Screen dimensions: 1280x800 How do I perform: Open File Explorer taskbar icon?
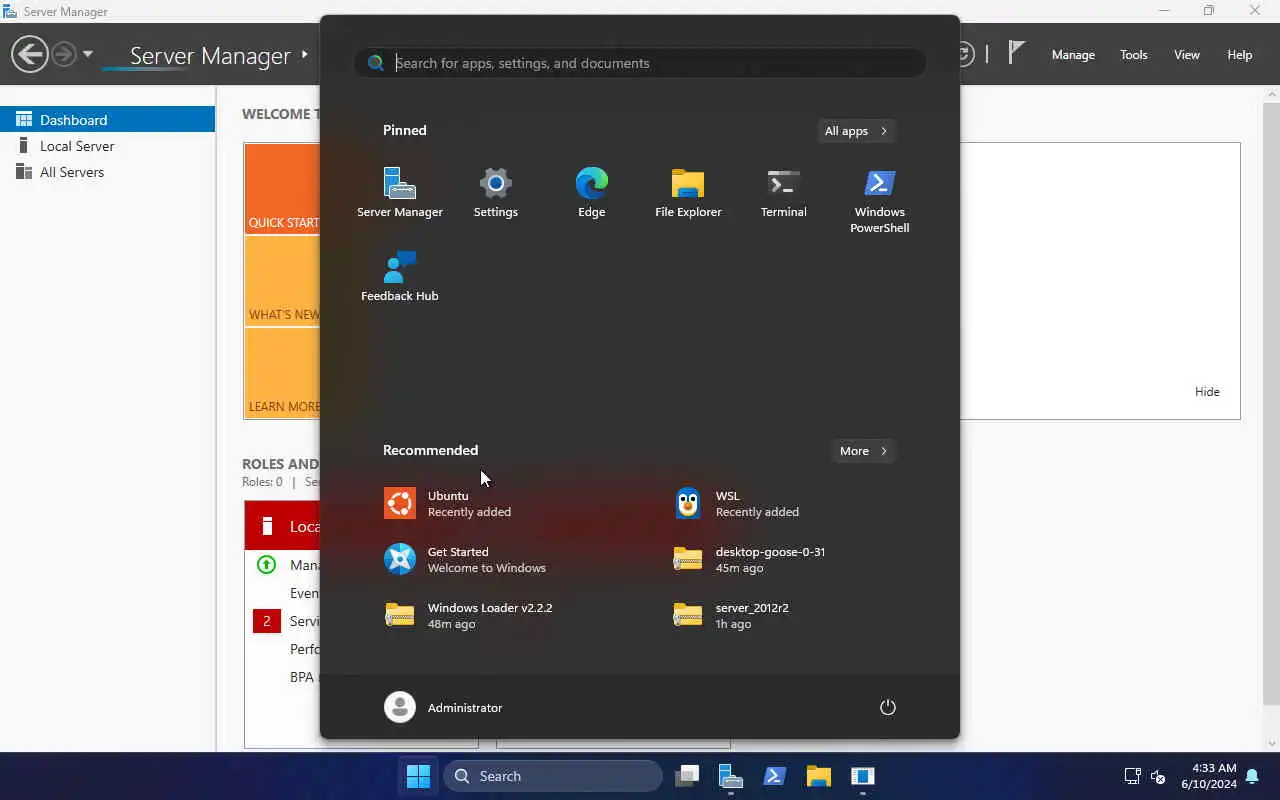pyautogui.click(x=818, y=776)
